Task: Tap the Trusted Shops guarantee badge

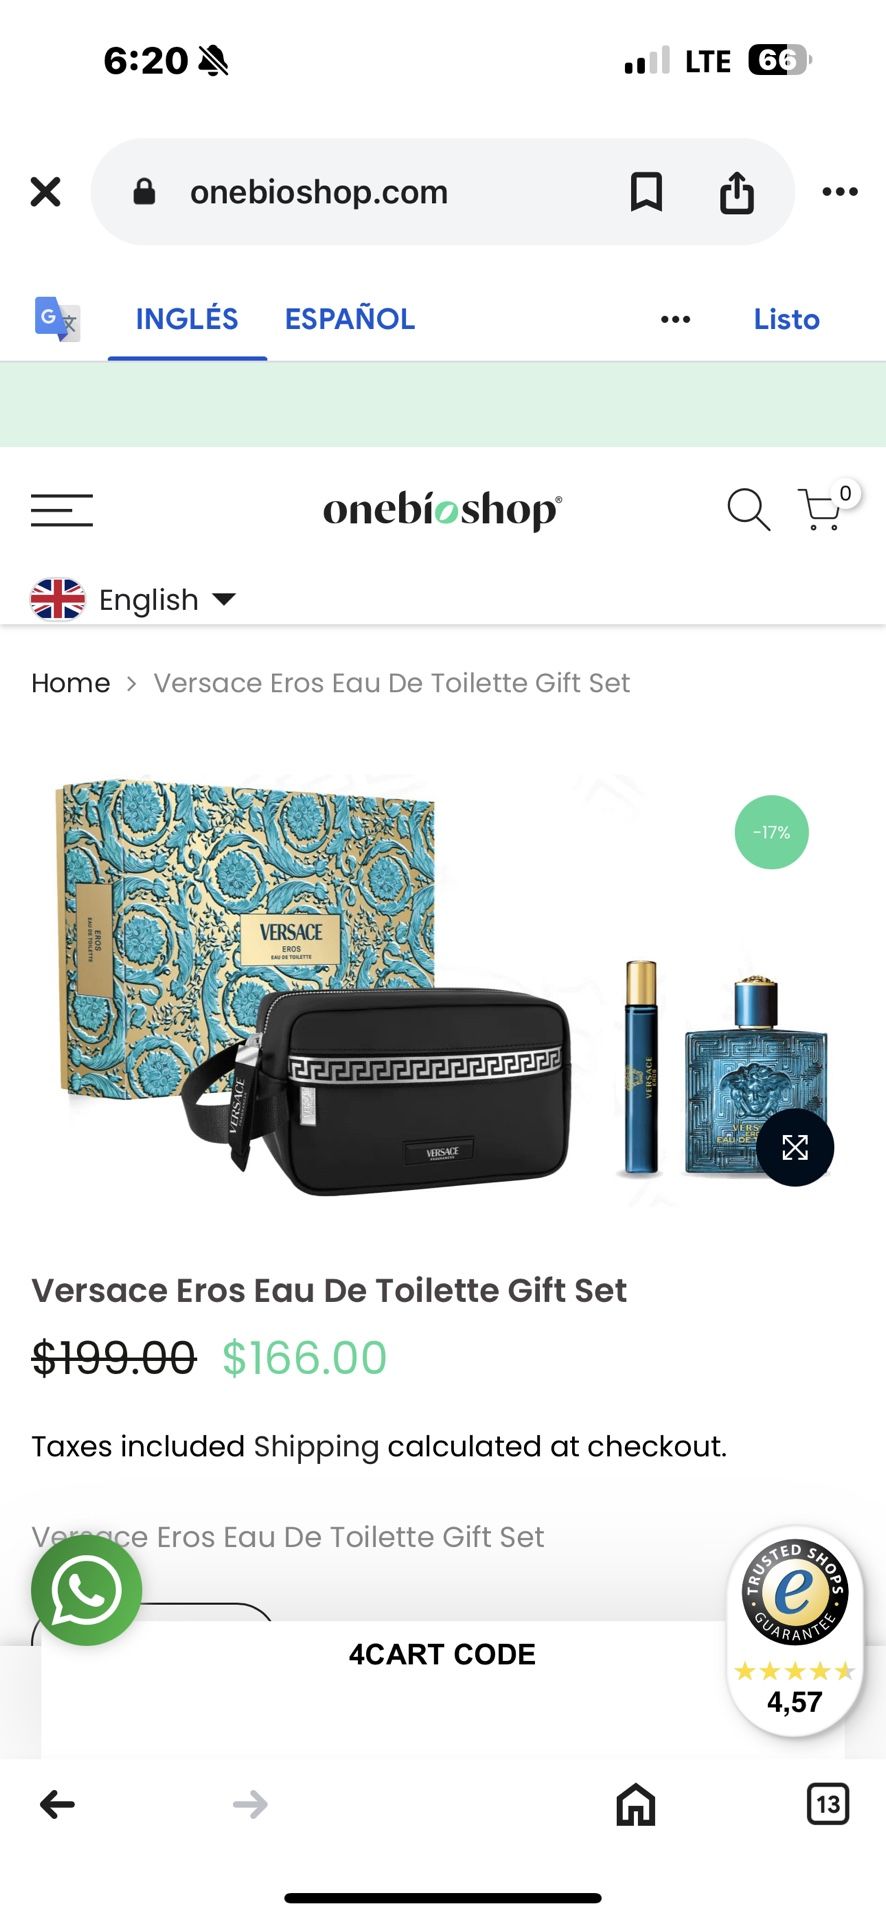Action: coord(795,1630)
